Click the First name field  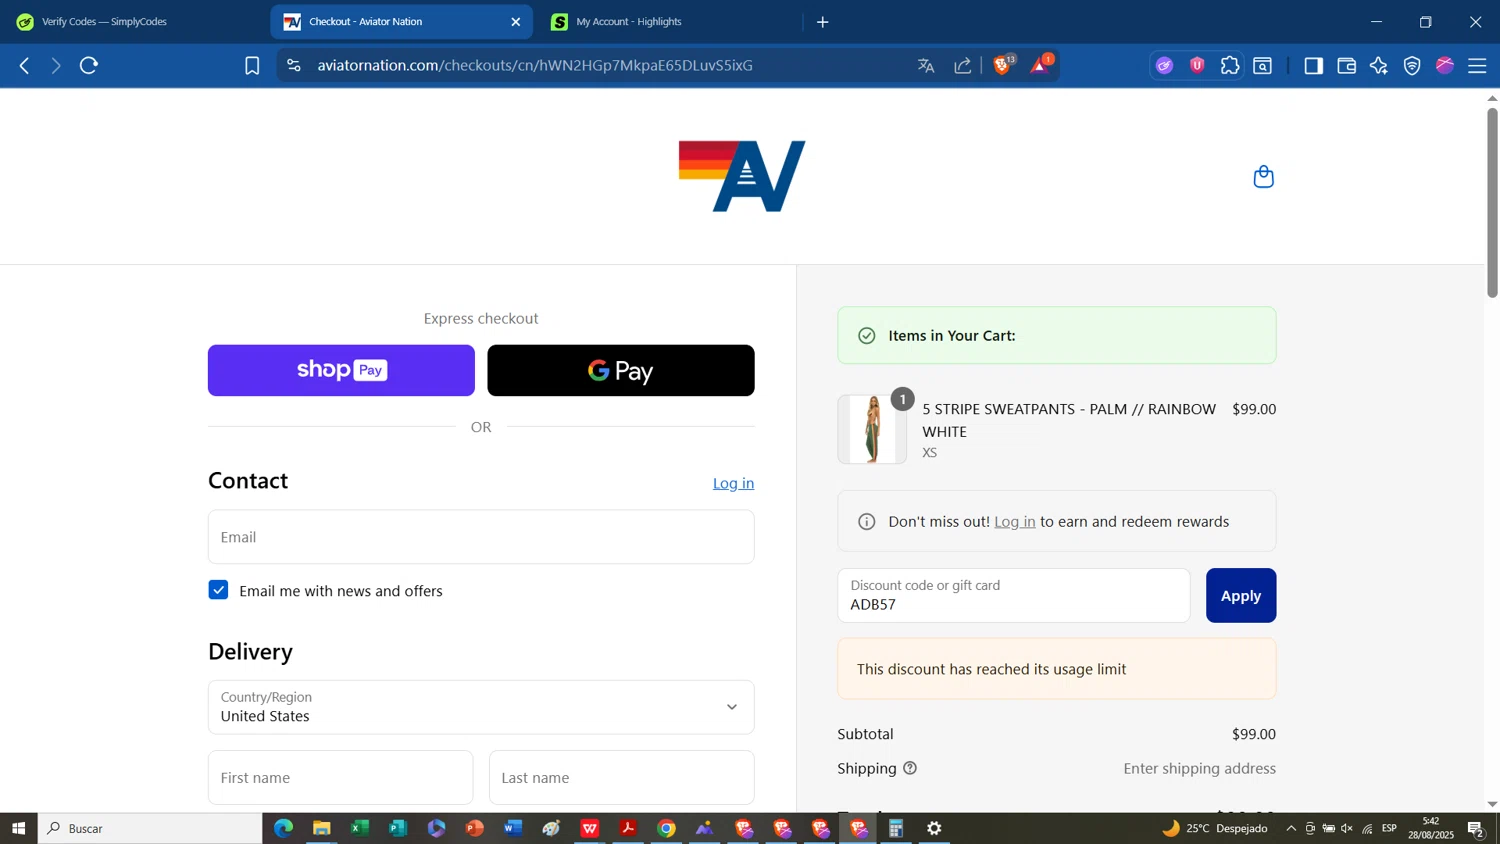click(x=340, y=777)
